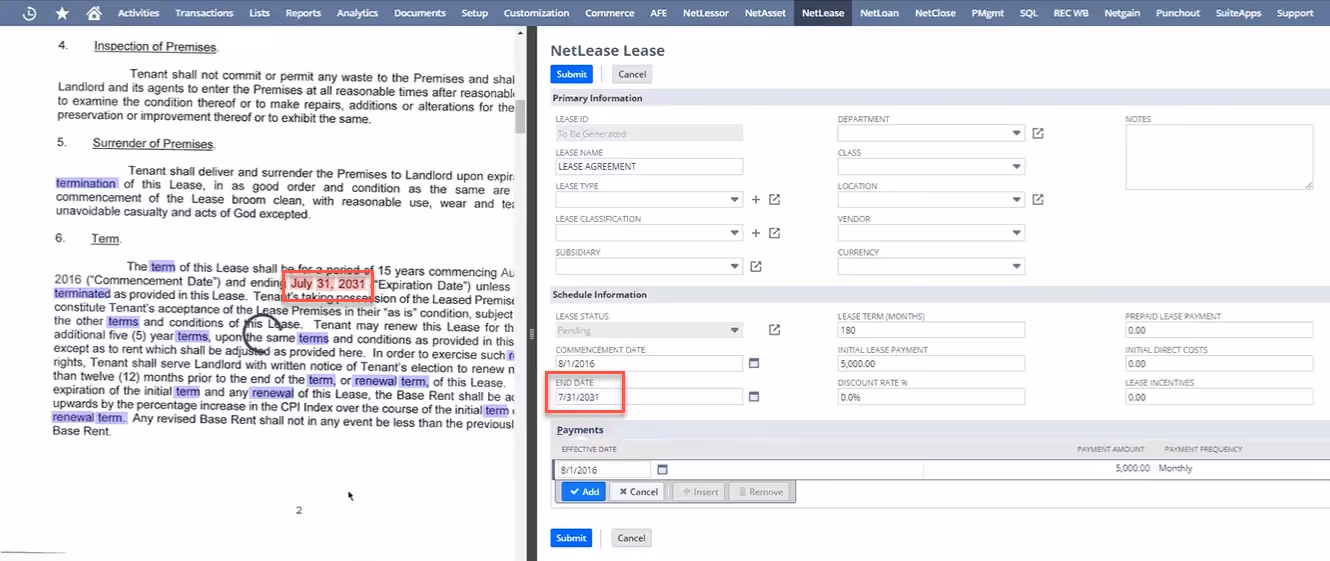Open the AFE menu
The width and height of the screenshot is (1330, 561).
[x=659, y=13]
